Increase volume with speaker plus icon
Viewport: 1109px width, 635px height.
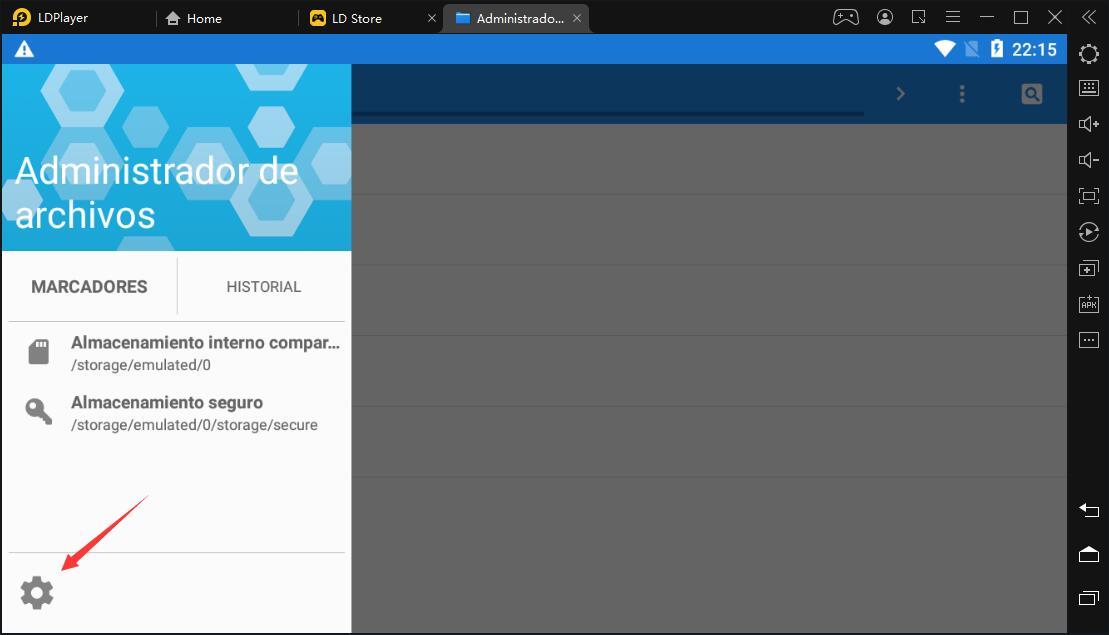coord(1089,124)
